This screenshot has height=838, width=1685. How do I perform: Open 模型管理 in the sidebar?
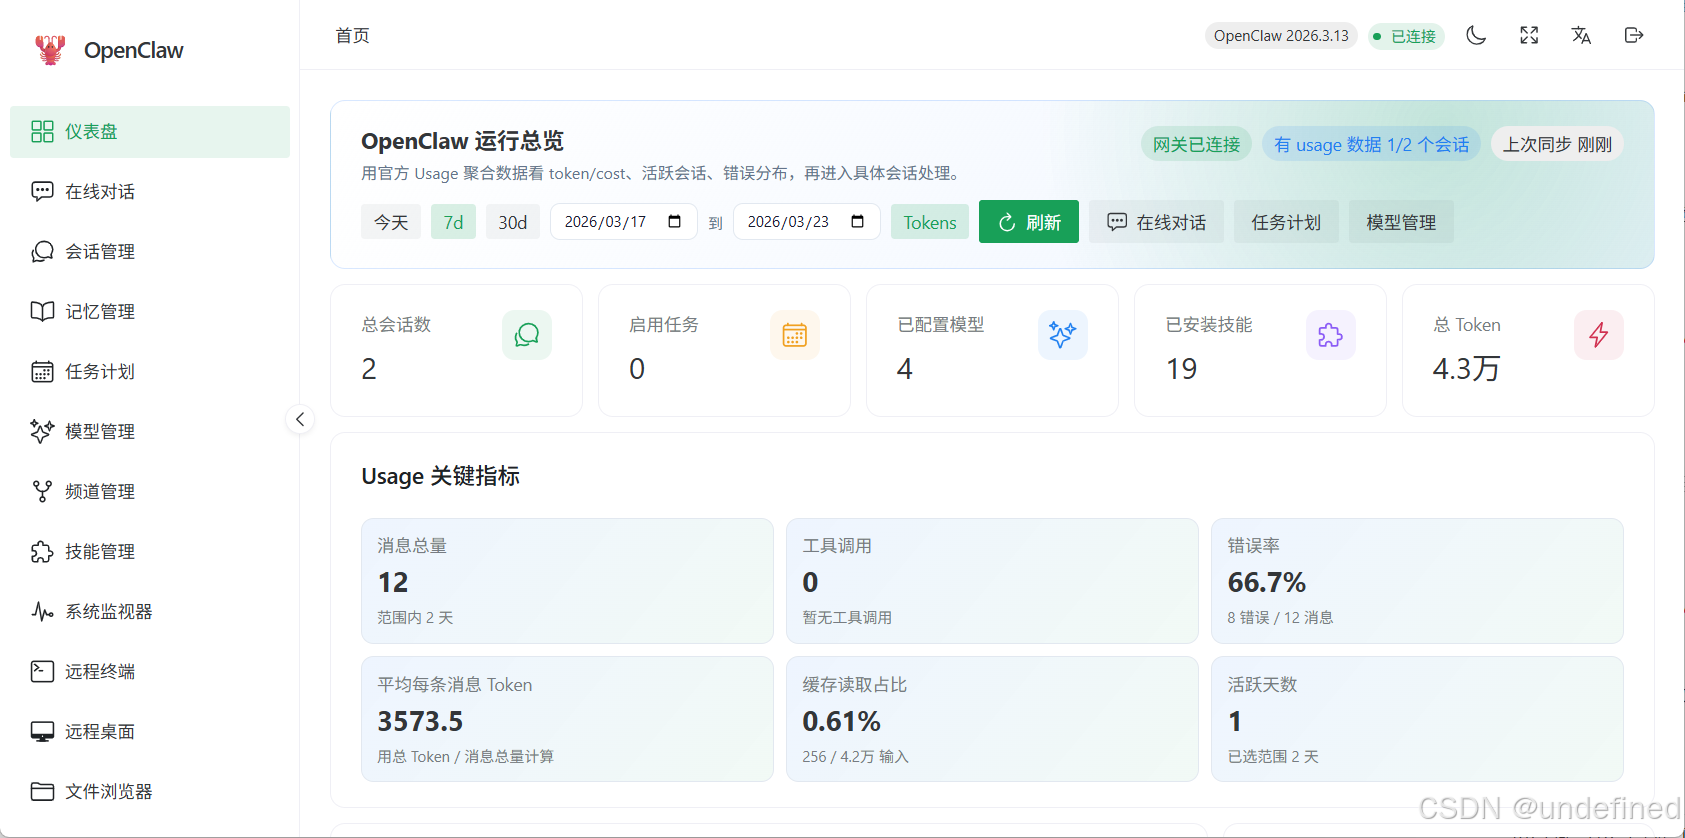(150, 432)
